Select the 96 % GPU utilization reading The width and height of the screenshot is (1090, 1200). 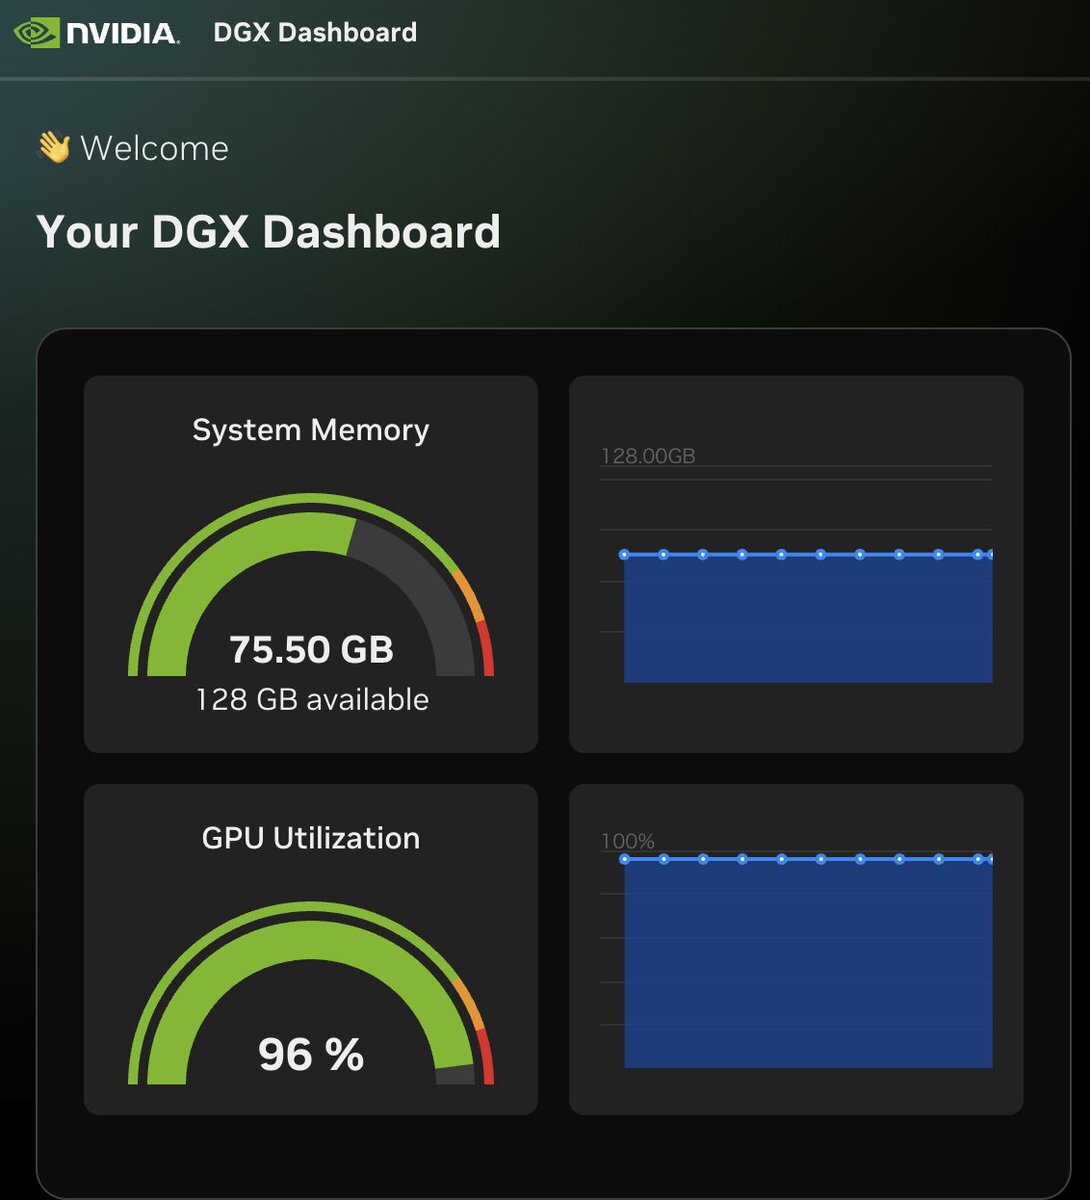click(x=311, y=1054)
